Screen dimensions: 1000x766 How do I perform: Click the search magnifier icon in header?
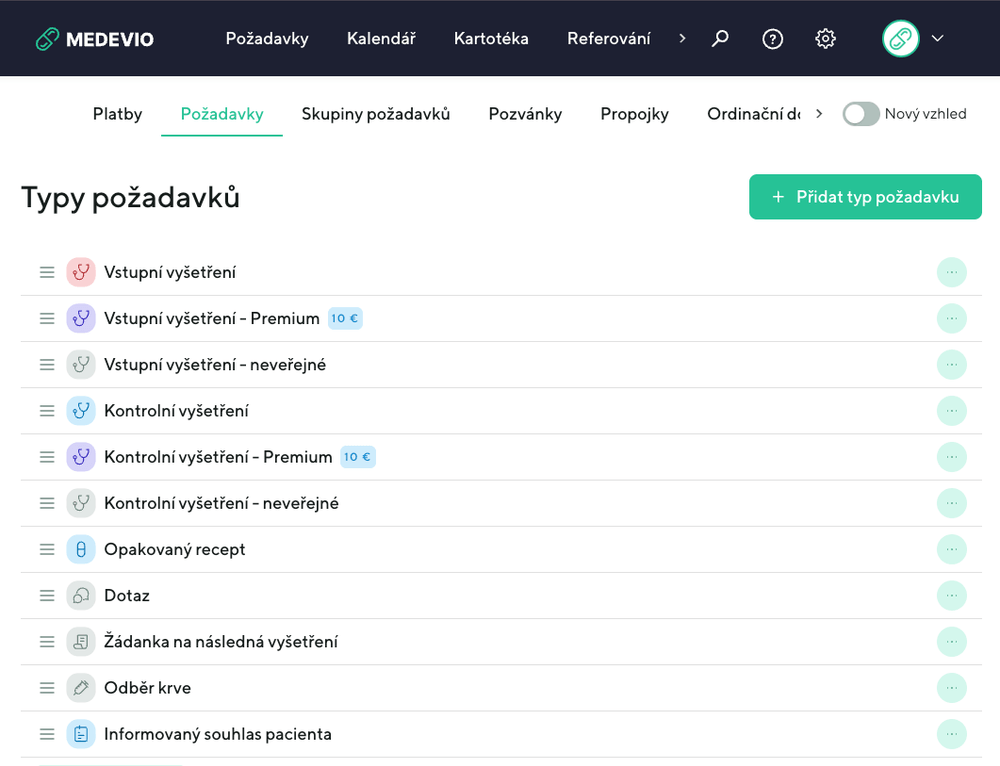click(720, 39)
